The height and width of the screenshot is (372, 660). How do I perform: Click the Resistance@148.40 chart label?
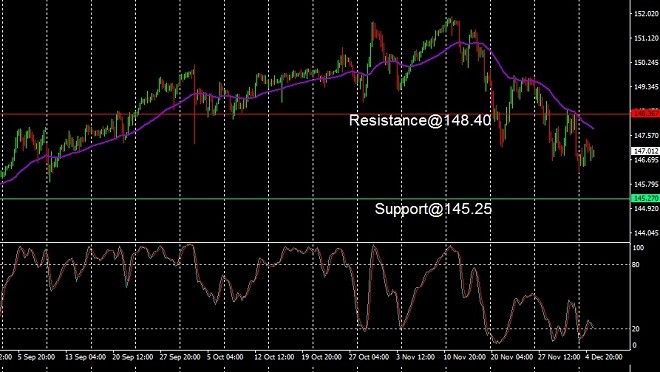click(420, 121)
